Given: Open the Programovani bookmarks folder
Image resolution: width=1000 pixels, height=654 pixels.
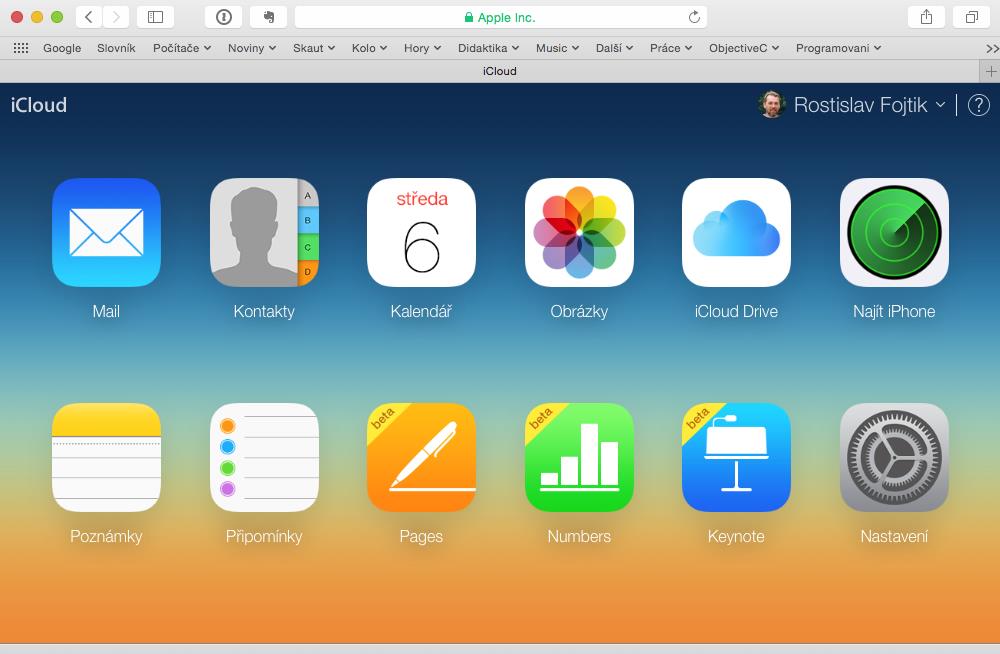Looking at the screenshot, I should [838, 48].
